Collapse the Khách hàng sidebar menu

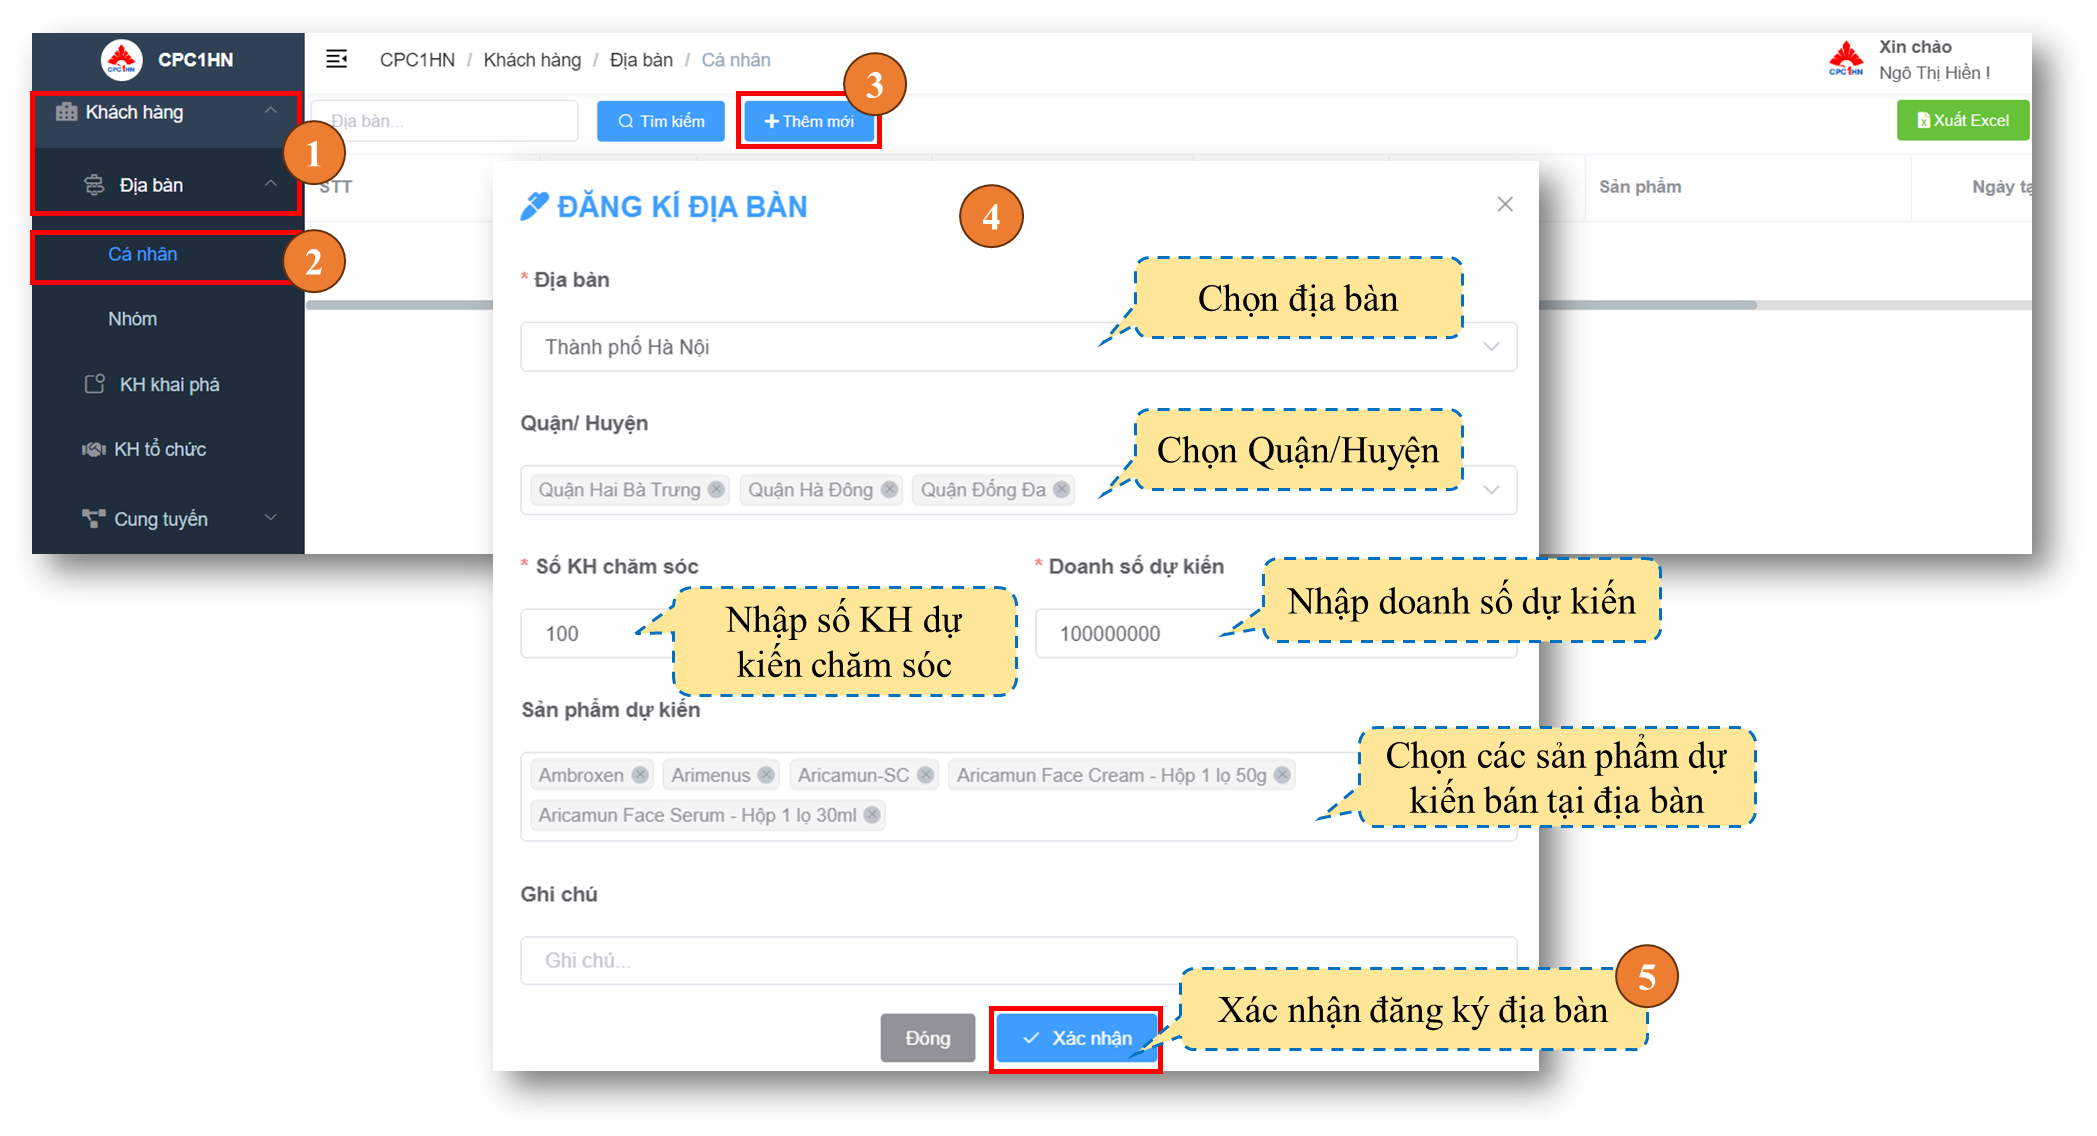point(270,111)
